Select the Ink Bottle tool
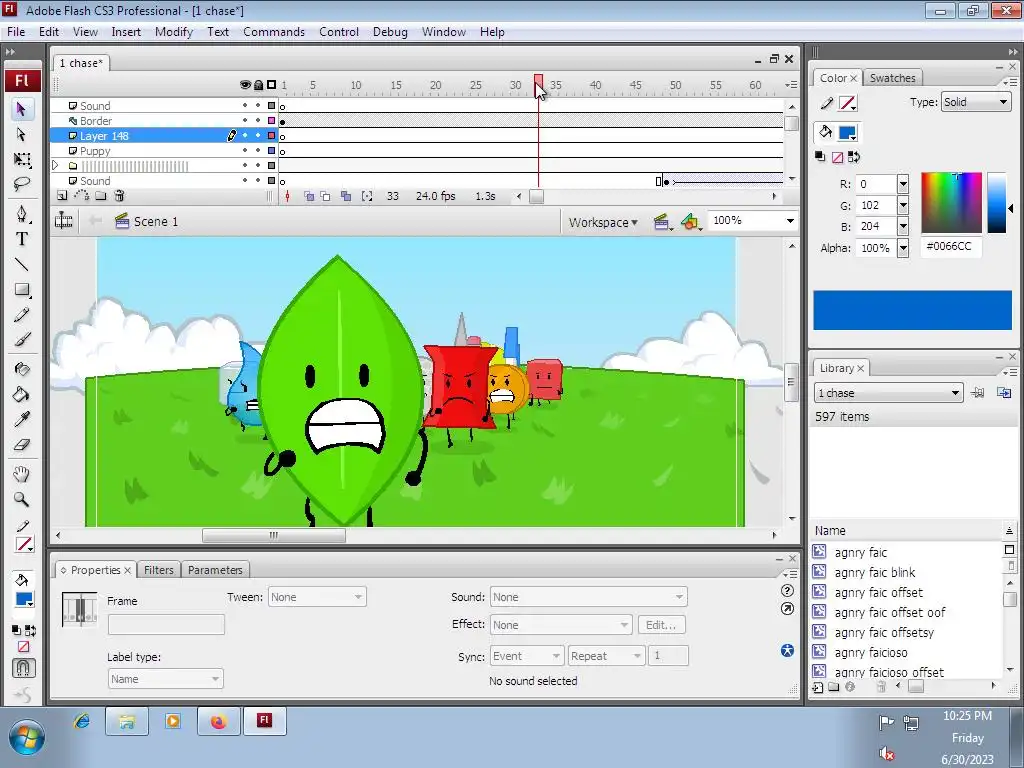1024x768 pixels. coord(22,369)
